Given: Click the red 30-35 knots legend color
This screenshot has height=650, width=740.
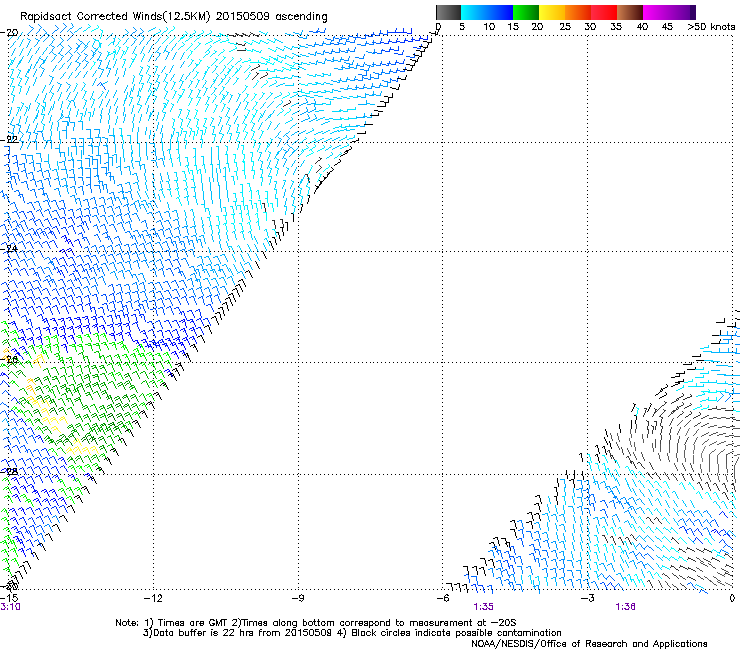Looking at the screenshot, I should point(604,12).
